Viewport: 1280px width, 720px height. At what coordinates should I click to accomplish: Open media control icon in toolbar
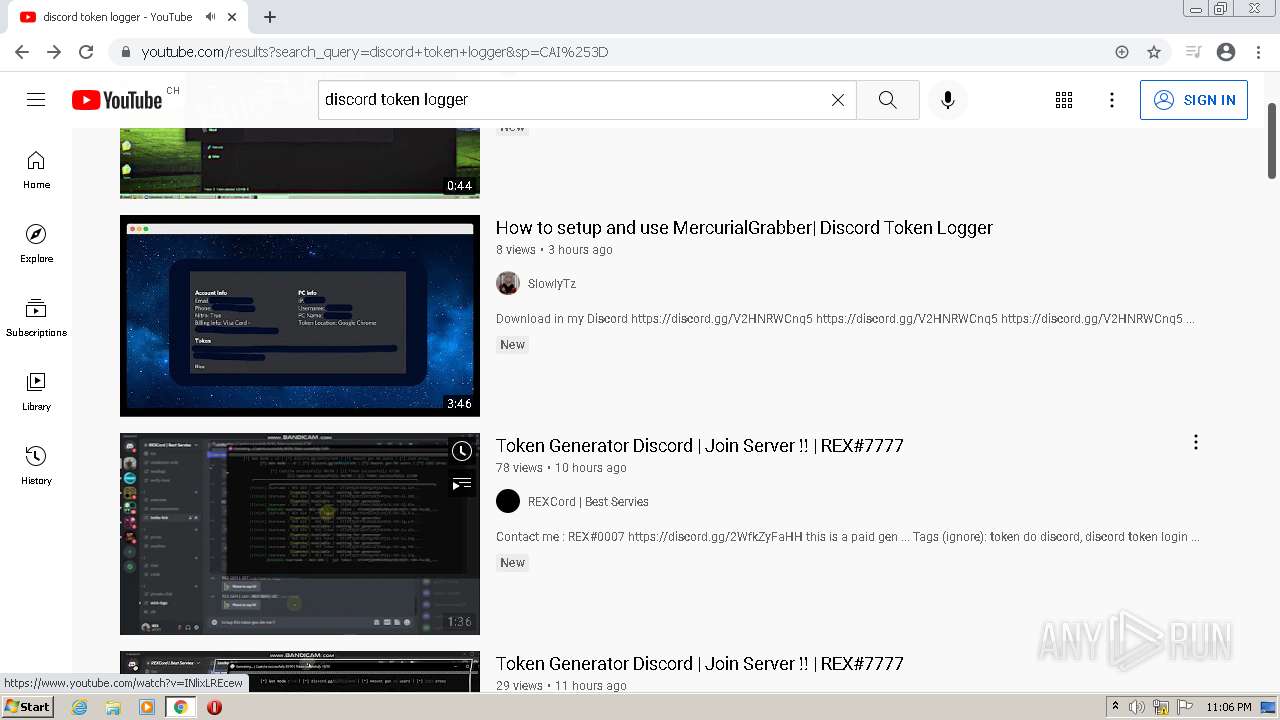[x=1193, y=52]
